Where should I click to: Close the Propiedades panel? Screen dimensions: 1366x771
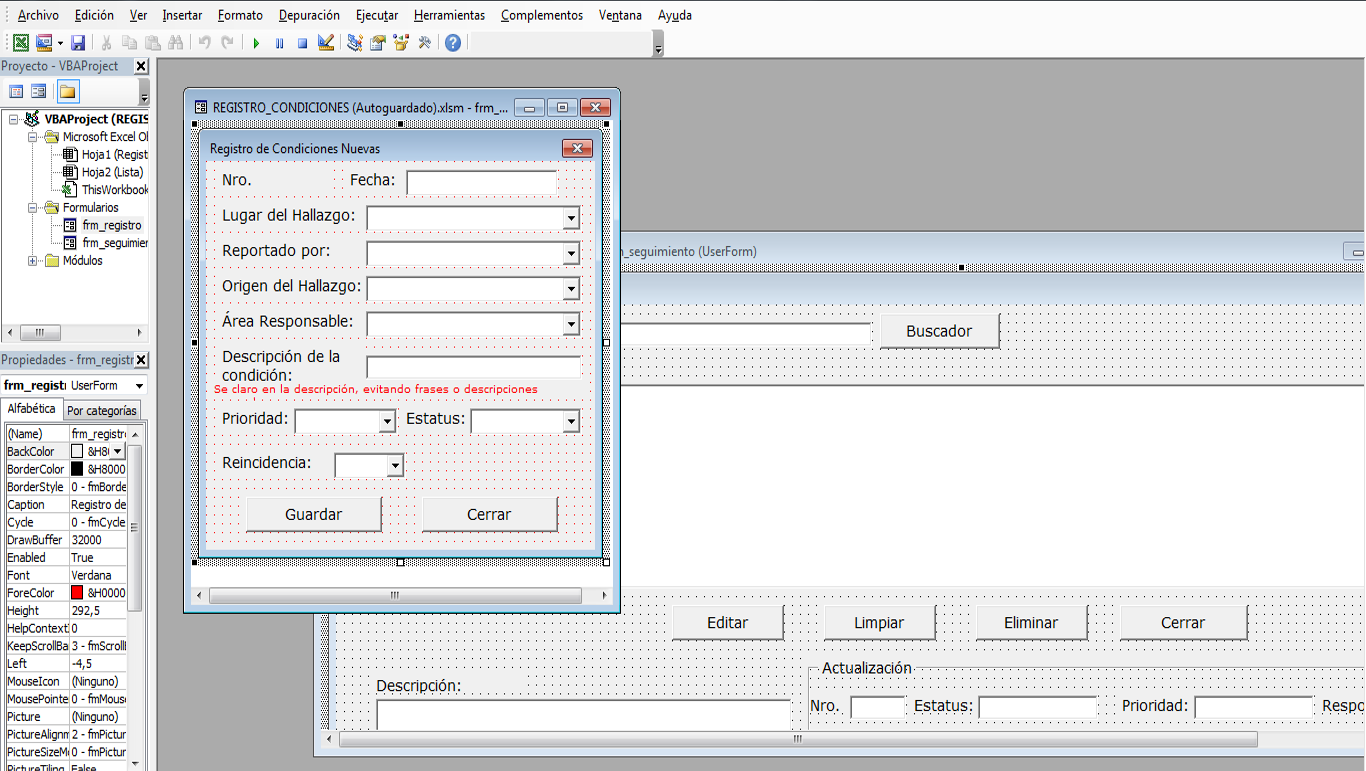click(141, 360)
